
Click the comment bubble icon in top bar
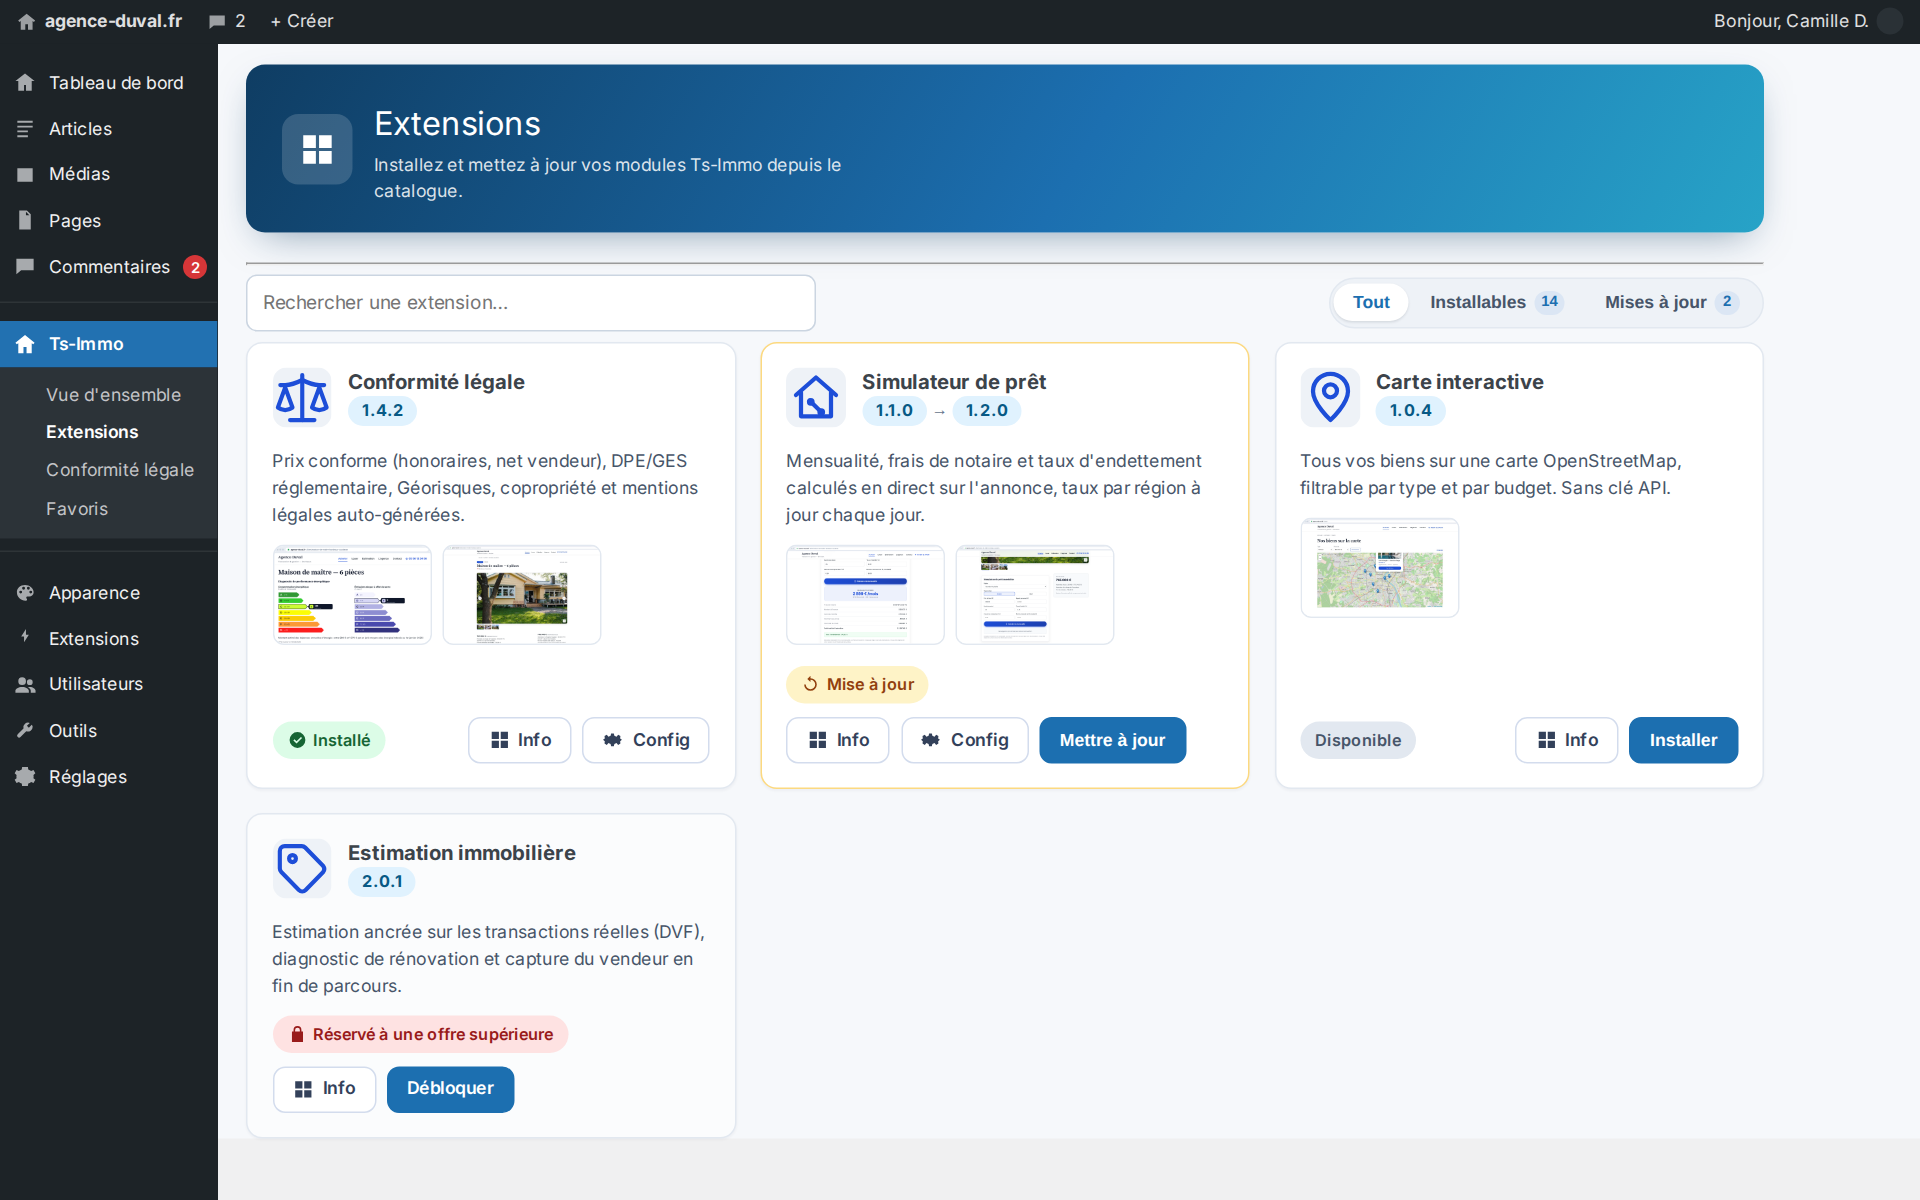click(217, 21)
